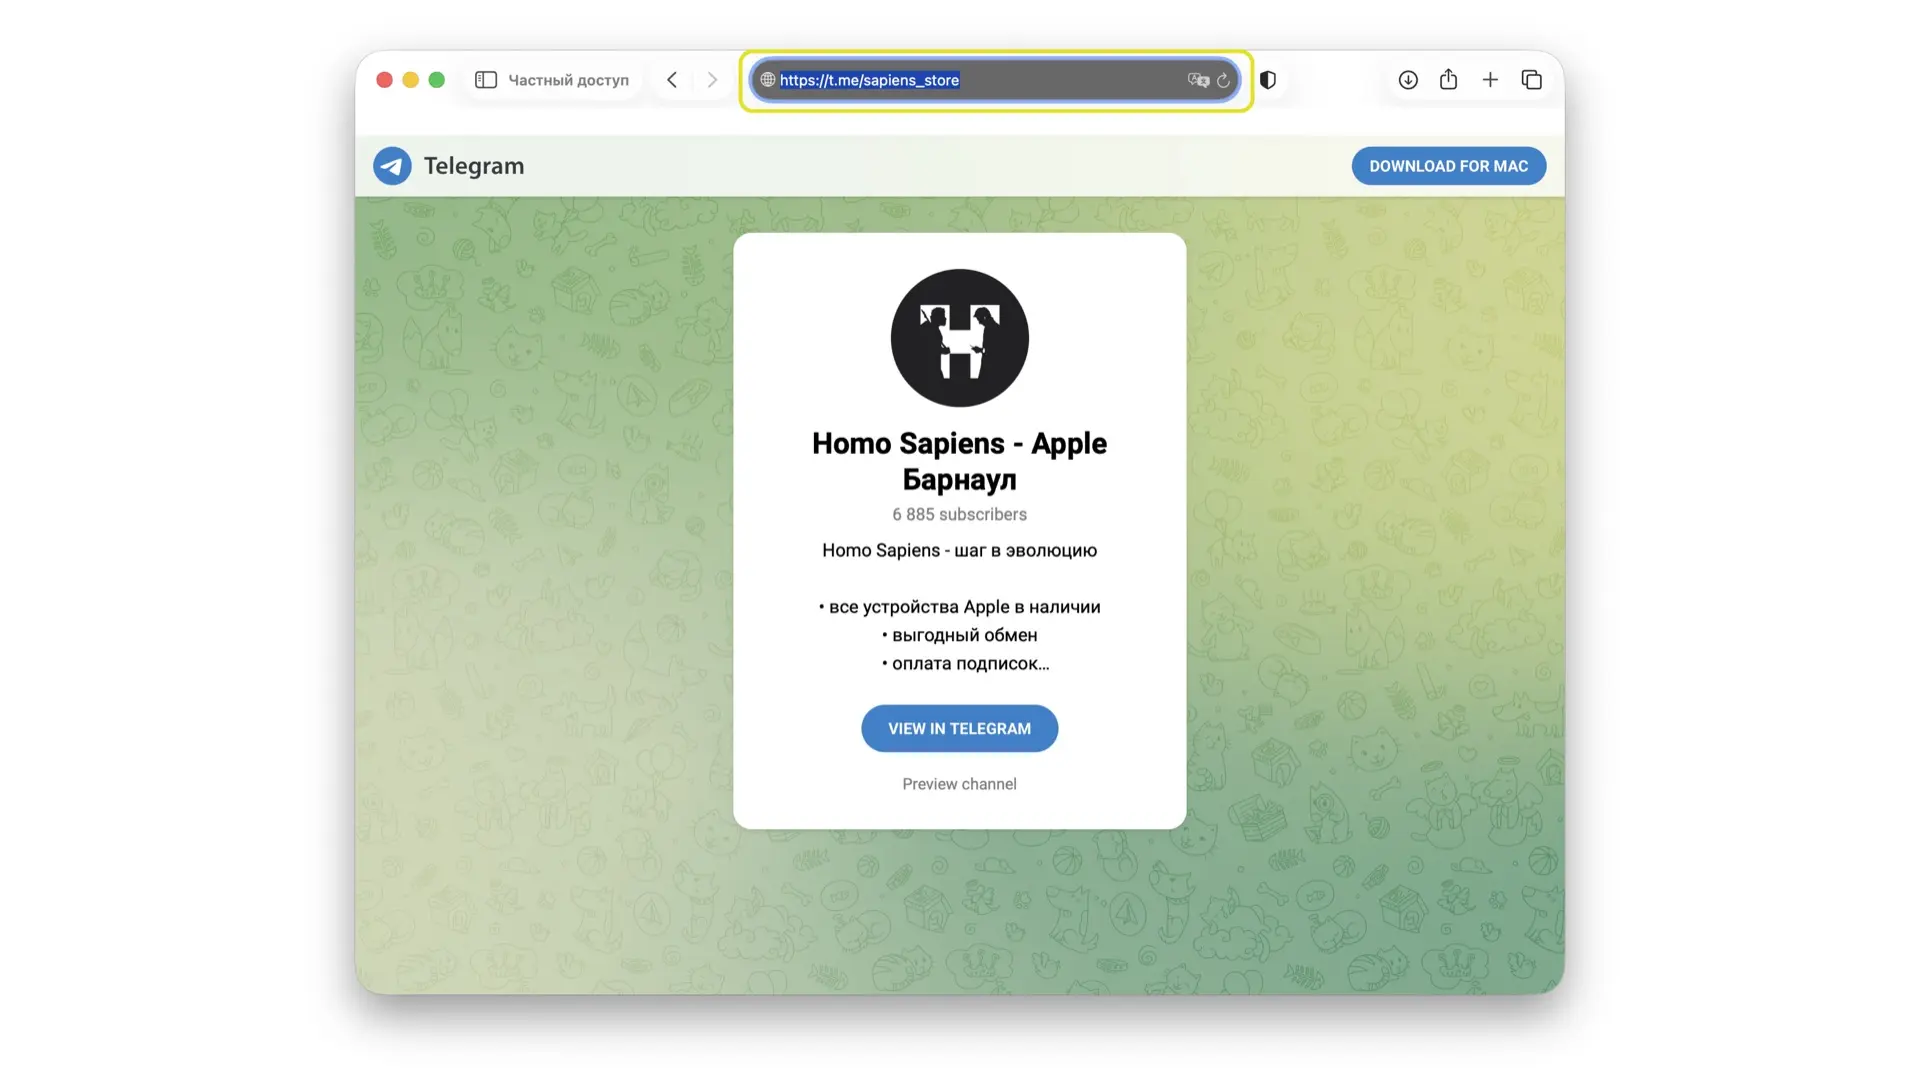Close the Safari window
1920x1072 pixels.
point(384,80)
